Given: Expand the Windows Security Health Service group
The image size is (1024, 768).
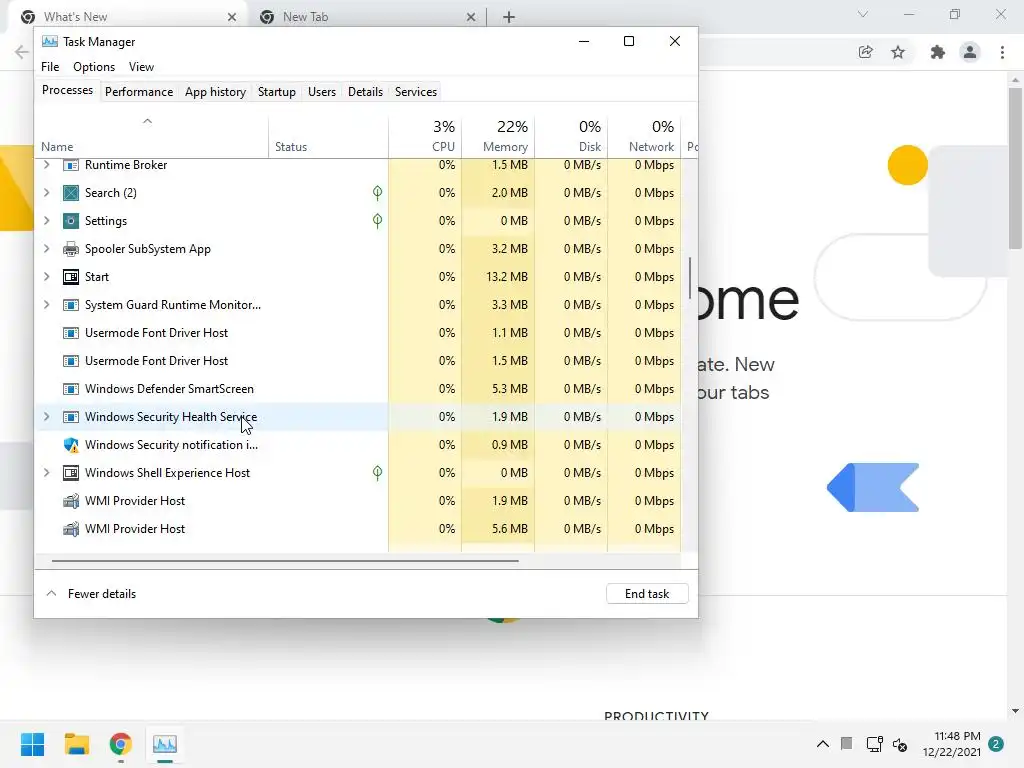Looking at the screenshot, I should pyautogui.click(x=46, y=417).
